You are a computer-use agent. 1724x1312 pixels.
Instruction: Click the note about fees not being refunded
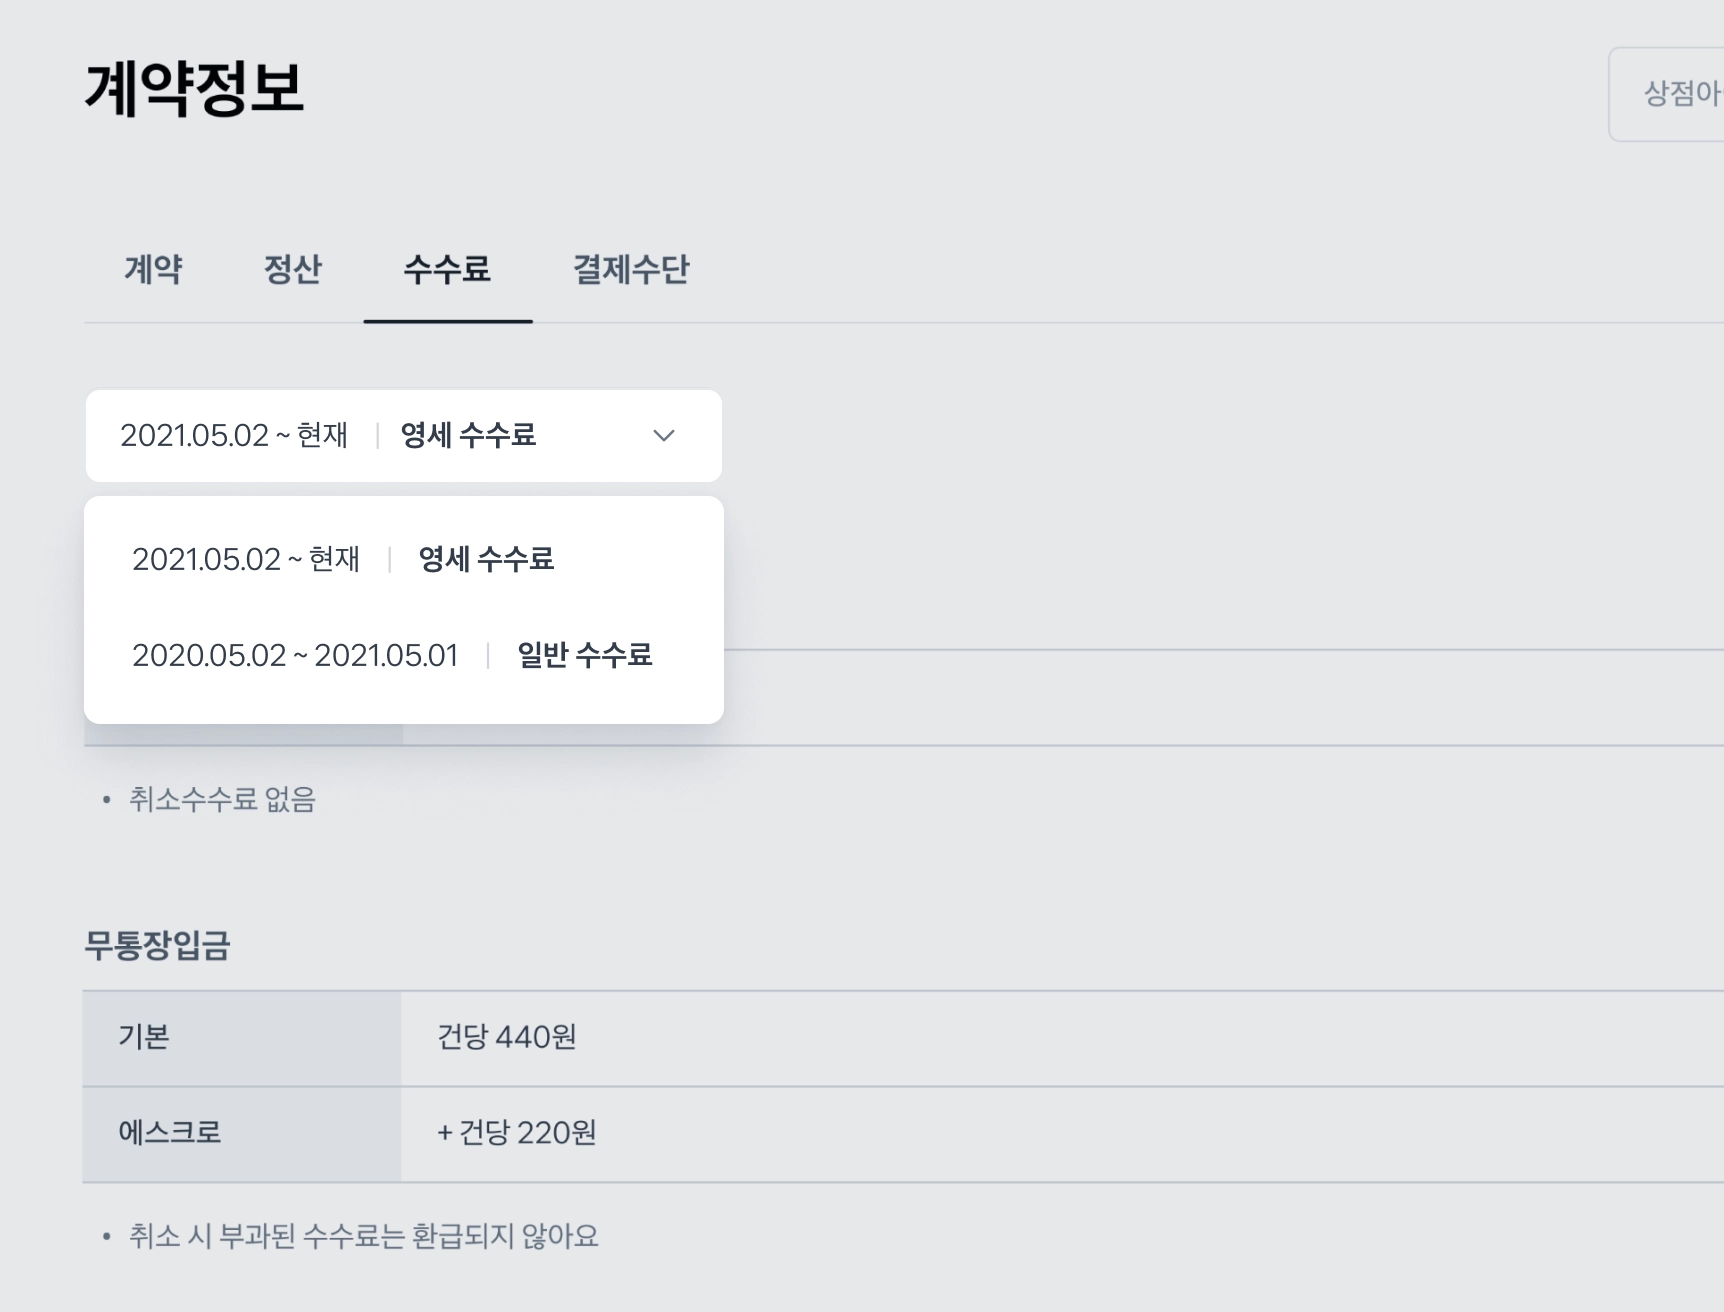click(x=363, y=1237)
